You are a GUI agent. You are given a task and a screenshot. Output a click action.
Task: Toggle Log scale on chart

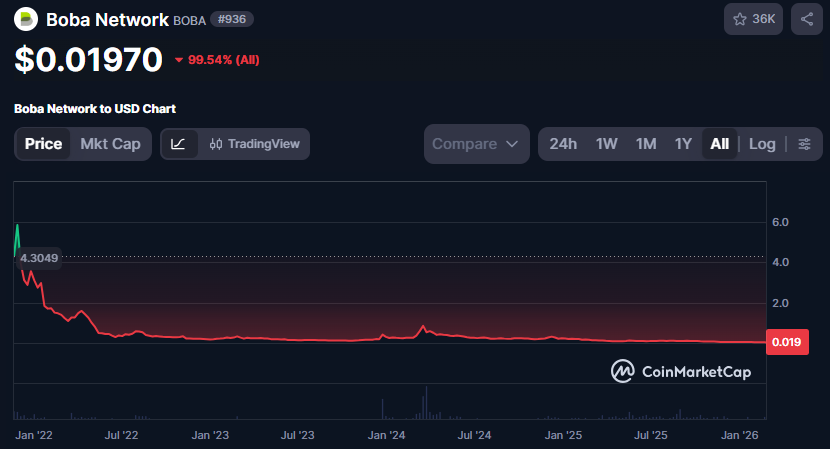click(x=762, y=144)
